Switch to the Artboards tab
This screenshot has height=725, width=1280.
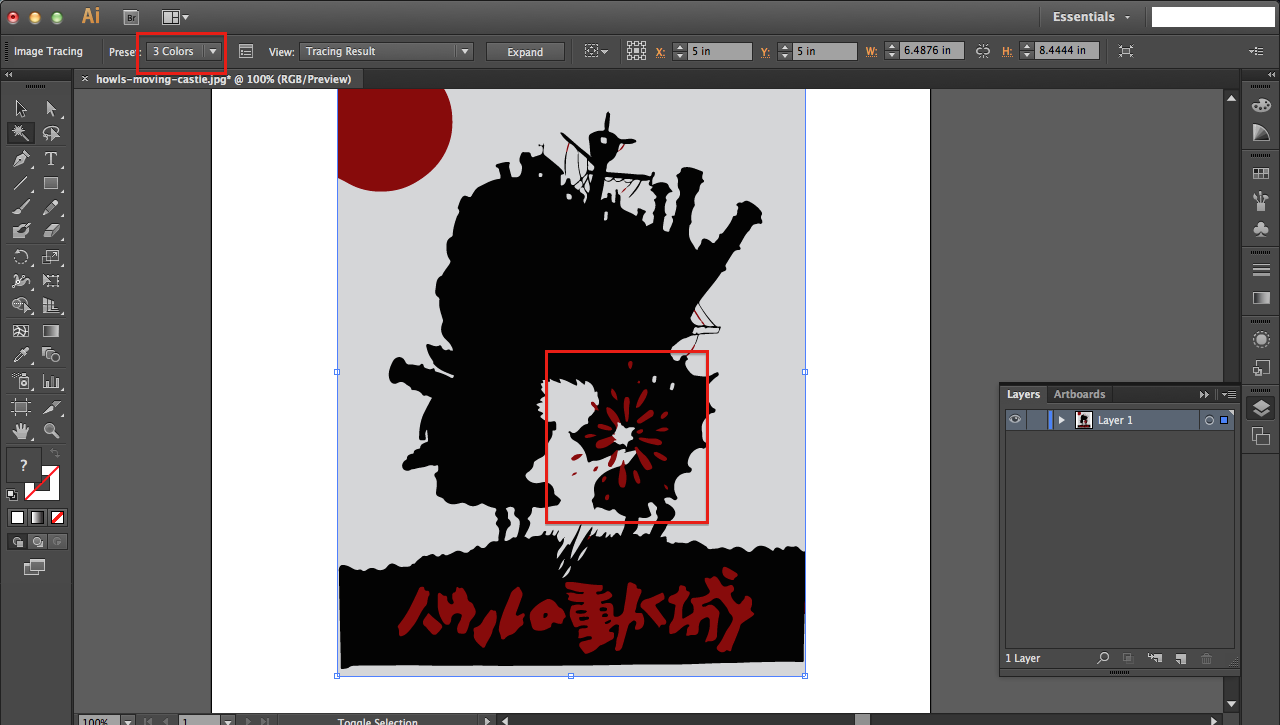(x=1079, y=394)
